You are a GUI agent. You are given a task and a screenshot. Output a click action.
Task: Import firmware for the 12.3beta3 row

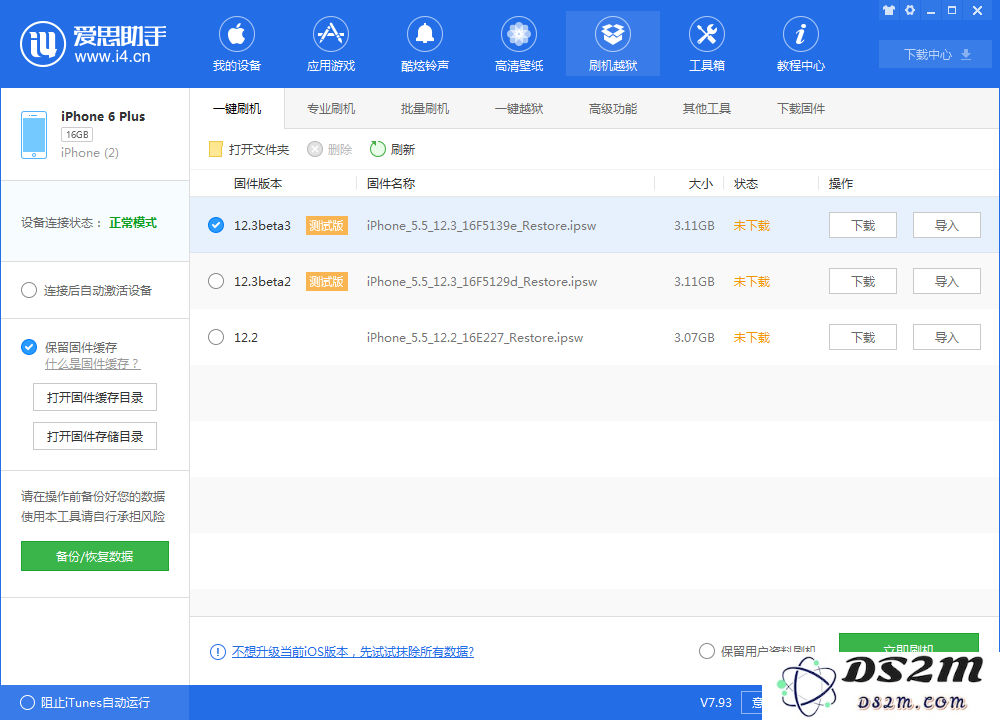(946, 225)
